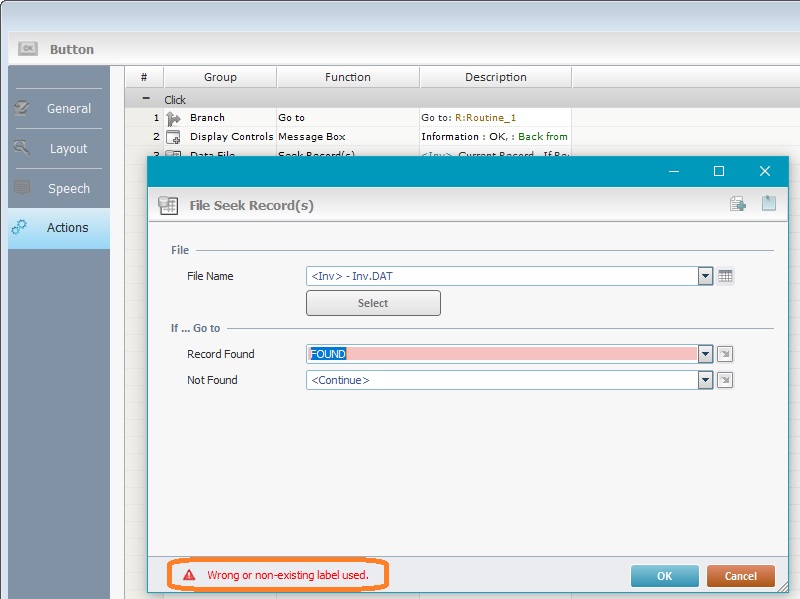Click the Display Controls icon in row 2
Viewport: 800px width, 599px height.
[173, 137]
